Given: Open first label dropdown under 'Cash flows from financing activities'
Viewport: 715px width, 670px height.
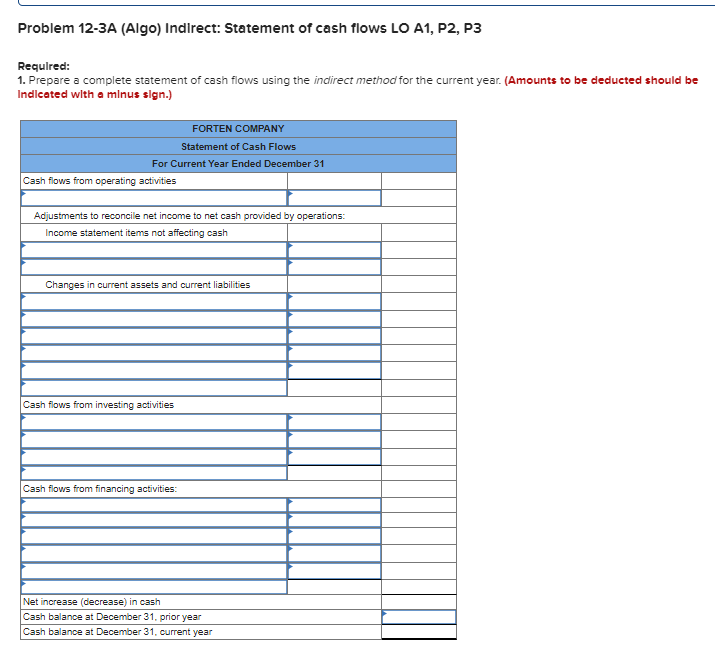Looking at the screenshot, I should pos(154,505).
